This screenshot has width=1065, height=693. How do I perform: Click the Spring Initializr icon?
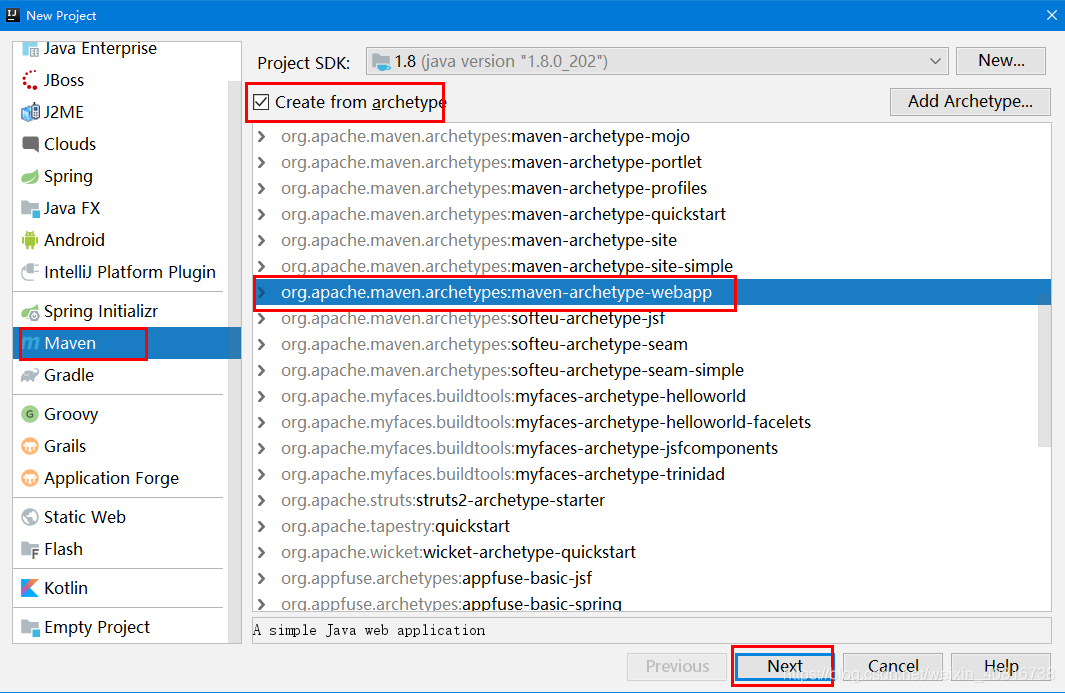[x=30, y=312]
